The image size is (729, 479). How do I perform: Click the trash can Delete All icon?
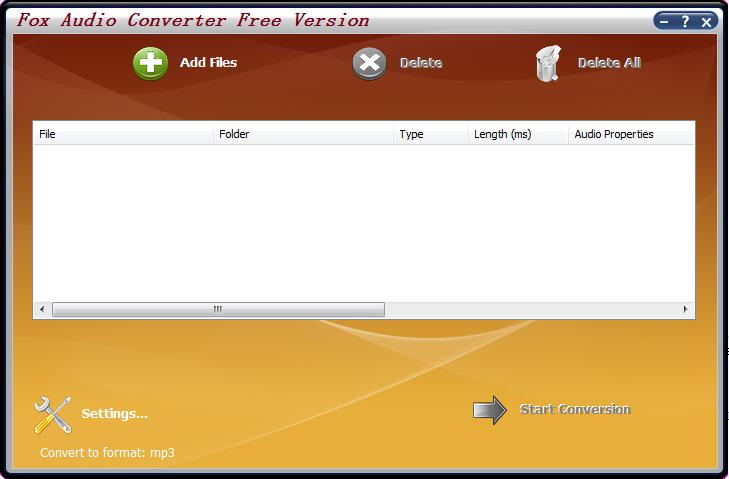[x=548, y=63]
